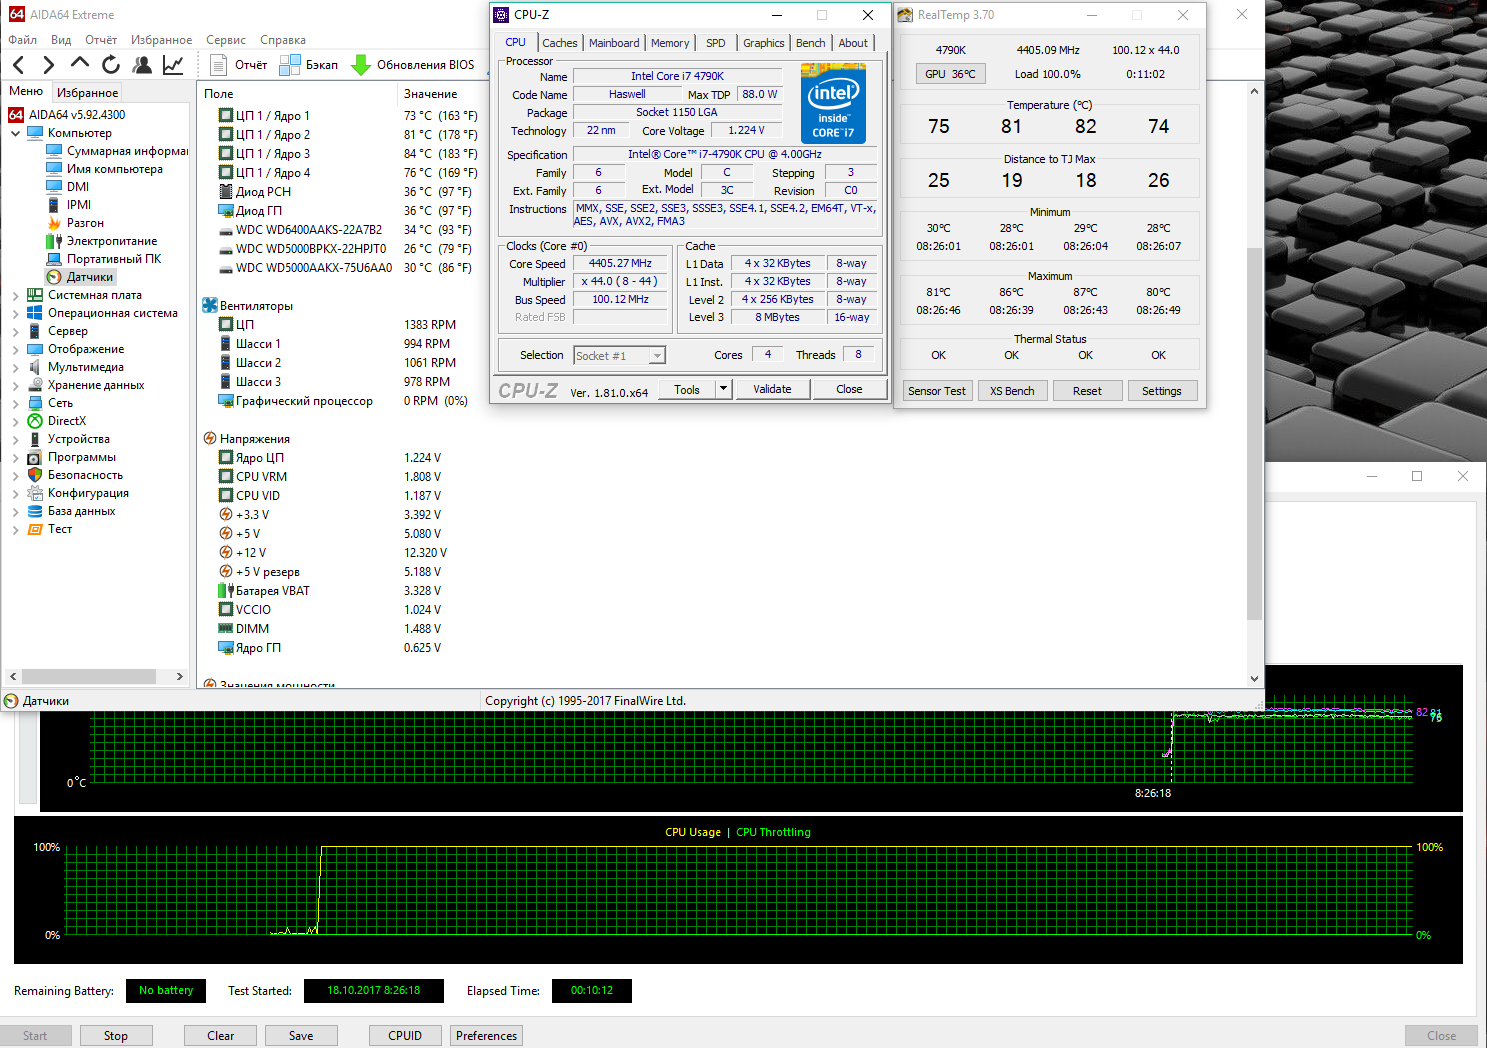
Task: Click the user silhouette toolbar icon
Action: coord(142,65)
